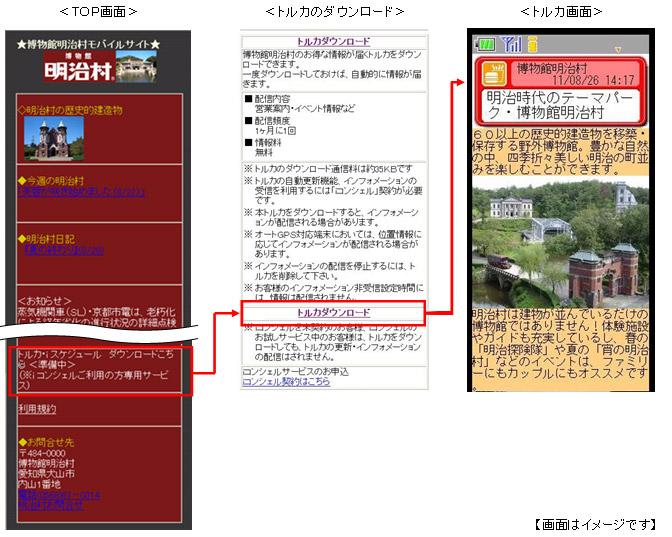
Task: Tap the small yellow arrow indicator in status bar
Action: [x=618, y=50]
